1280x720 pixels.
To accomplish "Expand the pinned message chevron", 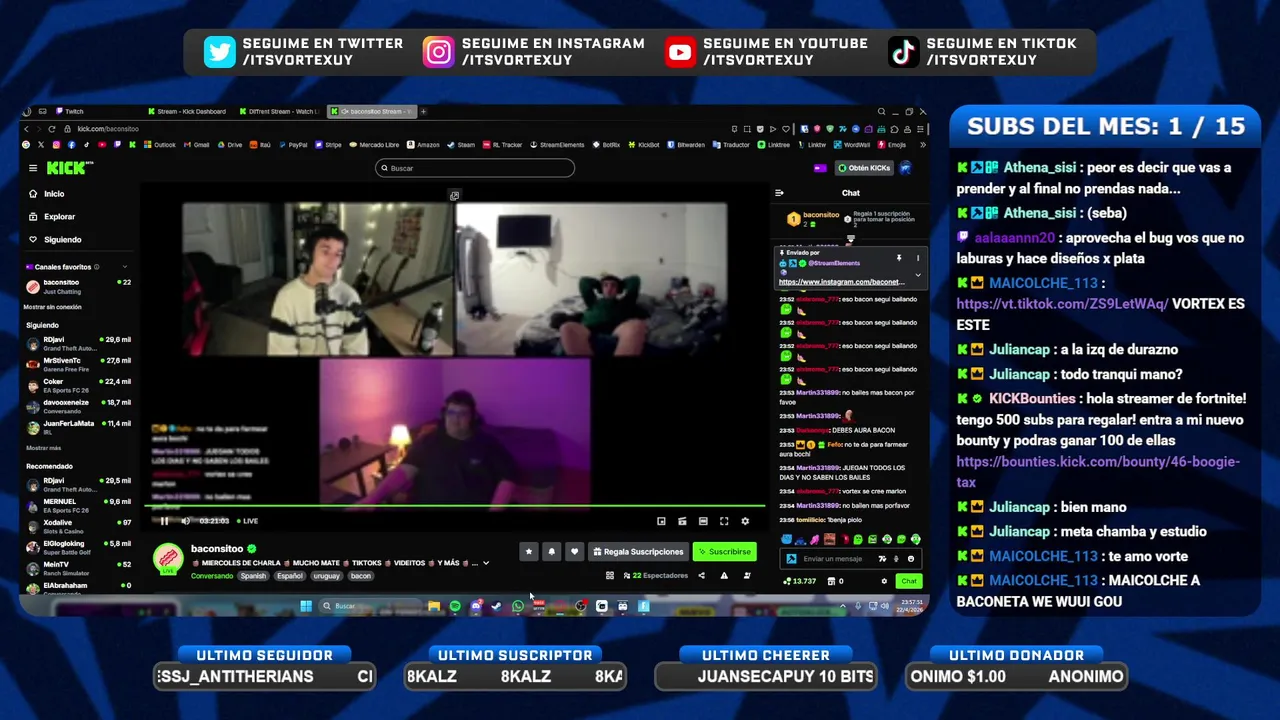I will [x=918, y=275].
